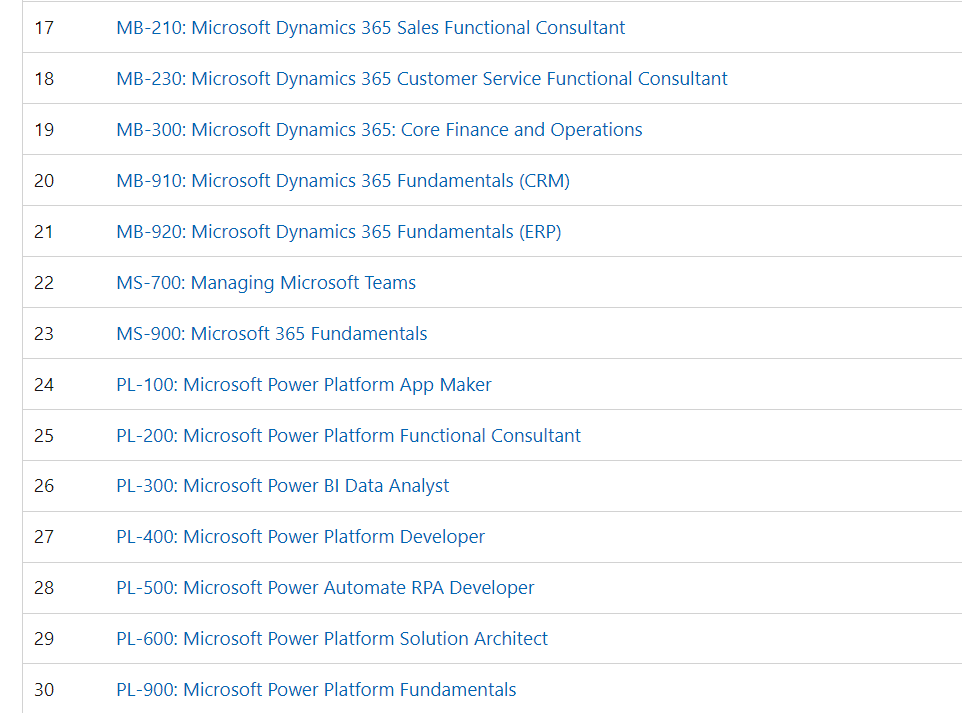
Task: Open MB-300 Core Finance and Operations
Action: click(379, 130)
